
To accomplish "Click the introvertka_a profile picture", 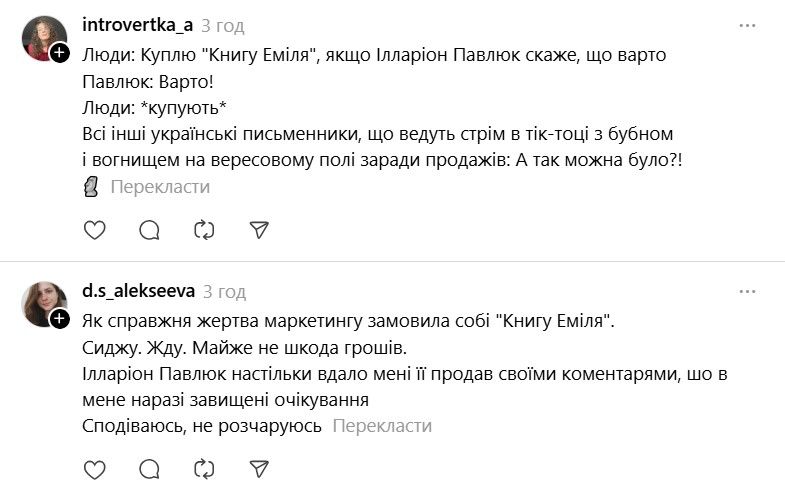I will (x=42, y=38).
